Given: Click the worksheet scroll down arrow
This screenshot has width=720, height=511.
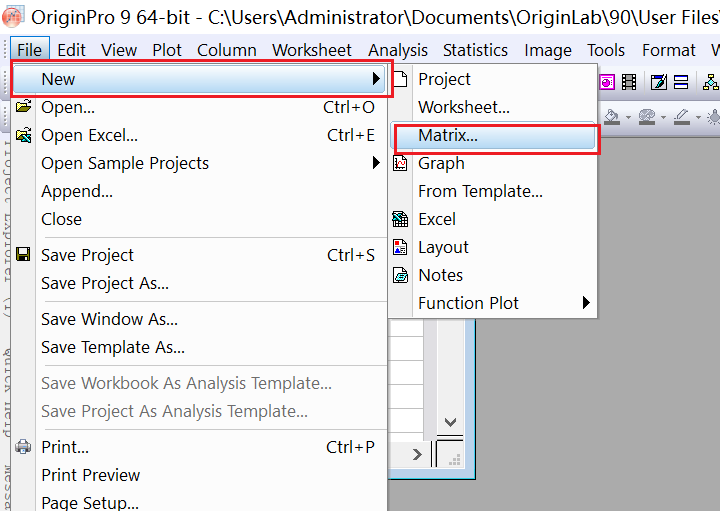Looking at the screenshot, I should [450, 422].
